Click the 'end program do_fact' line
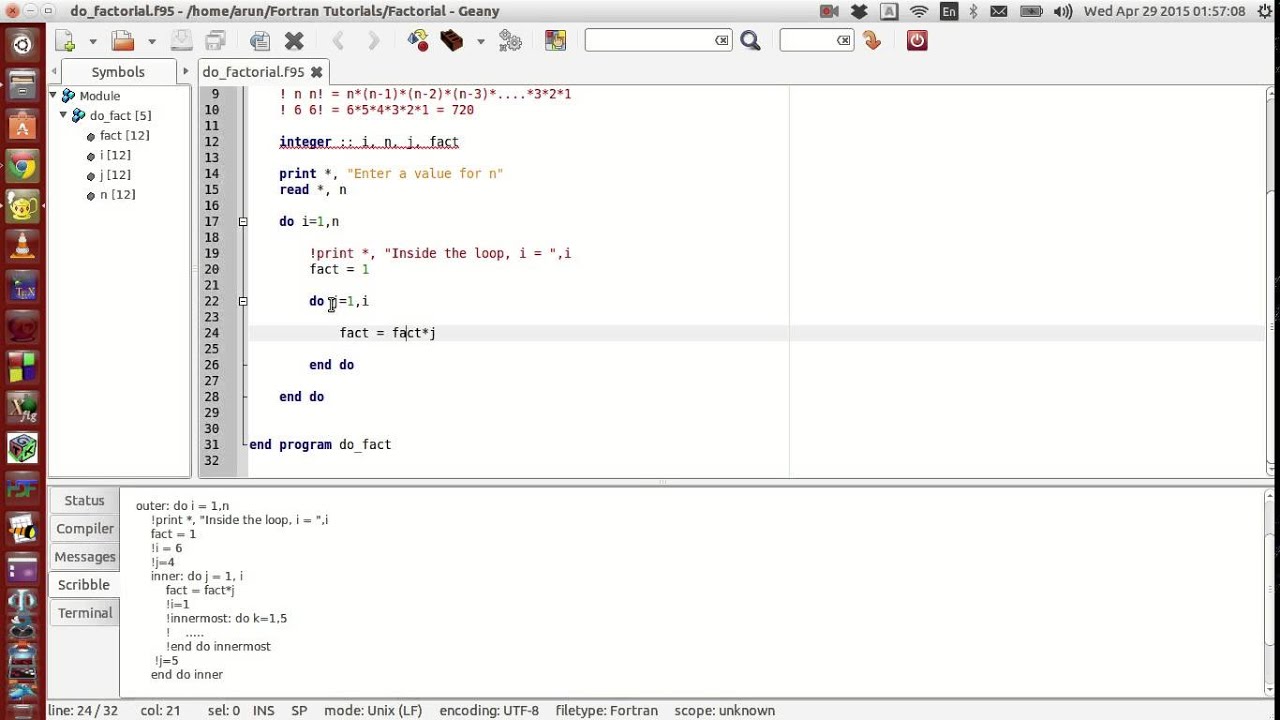Screen dimensions: 1280x720 pyautogui.click(x=320, y=444)
